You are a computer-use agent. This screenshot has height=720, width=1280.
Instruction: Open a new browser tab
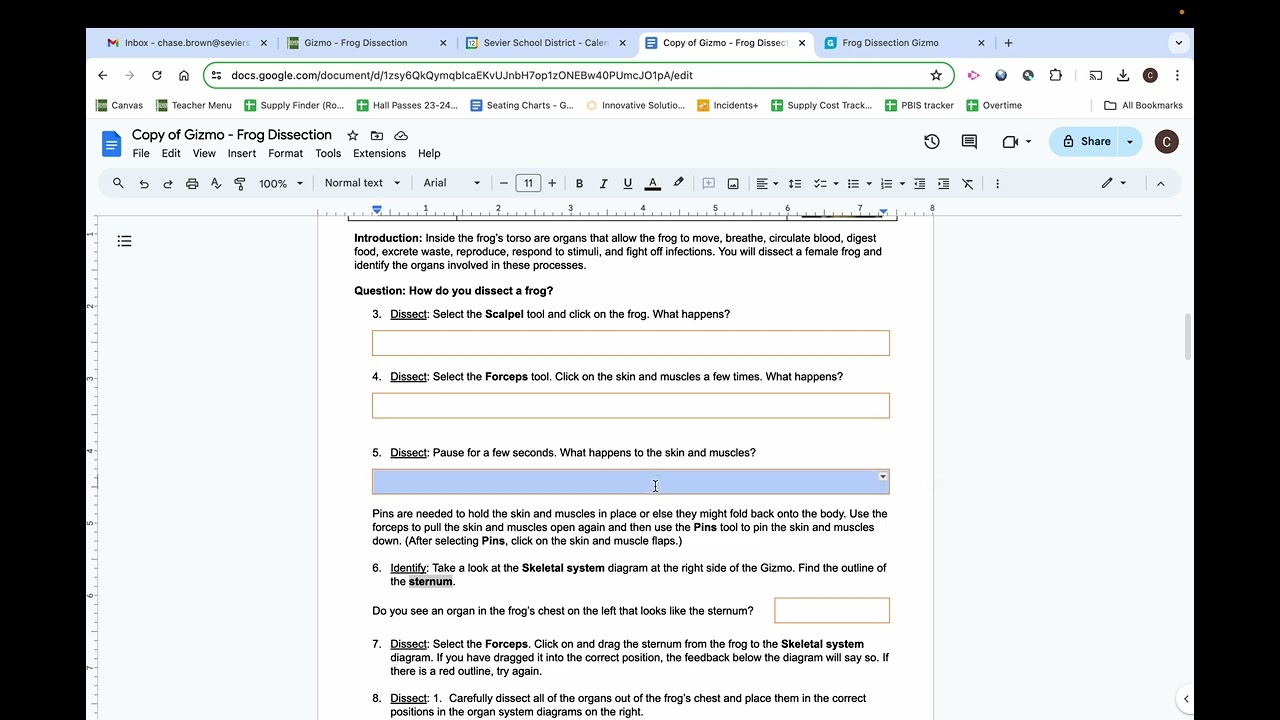(x=1008, y=43)
